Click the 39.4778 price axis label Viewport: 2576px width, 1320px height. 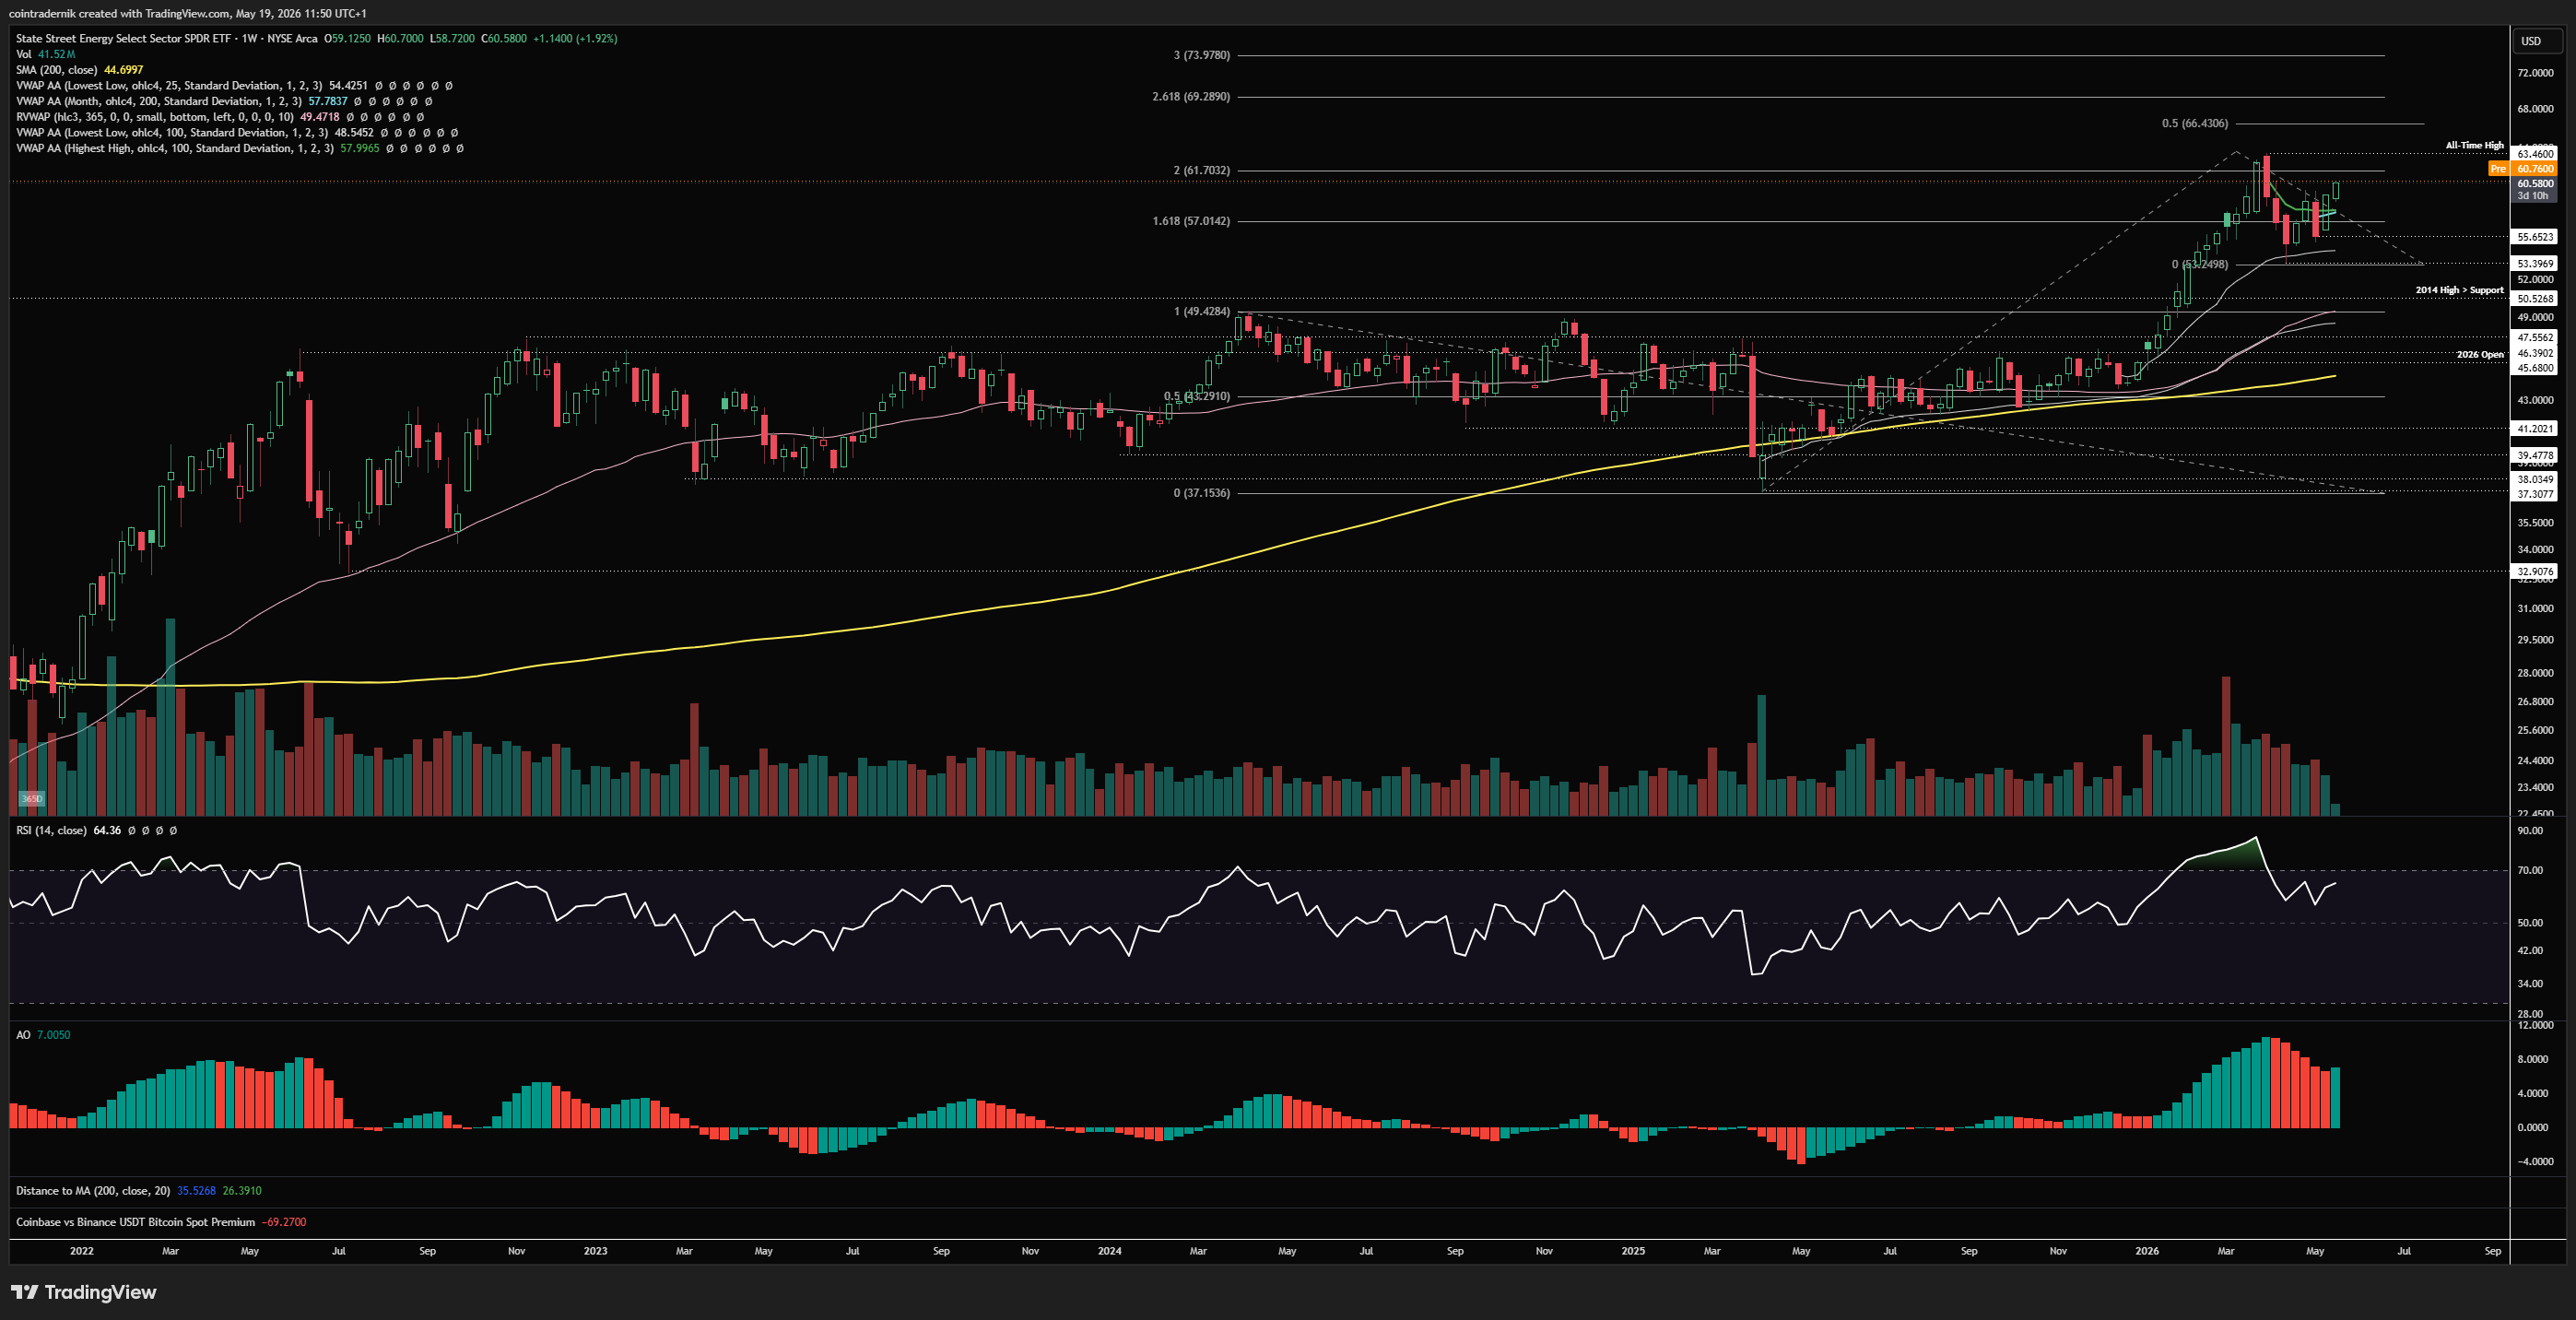click(2535, 456)
